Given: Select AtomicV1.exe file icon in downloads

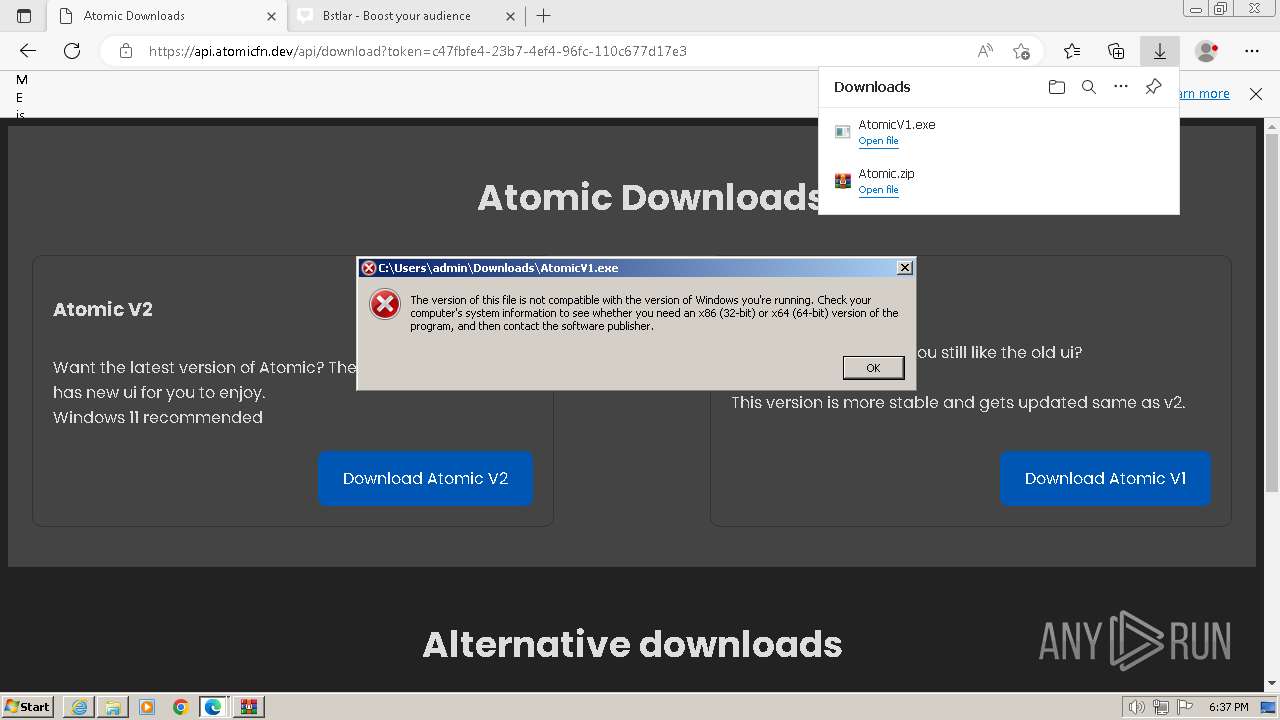Looking at the screenshot, I should tap(843, 131).
